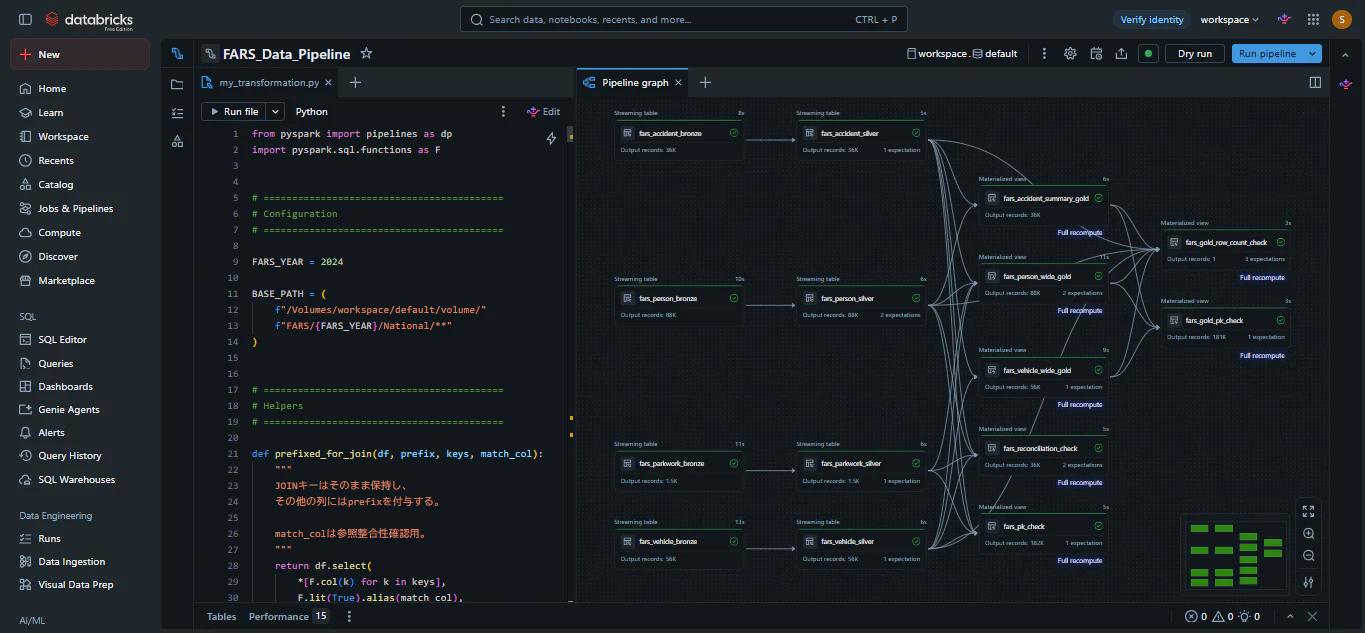Fit the pipeline graph to view
This screenshot has height=633, width=1365.
(x=1309, y=511)
